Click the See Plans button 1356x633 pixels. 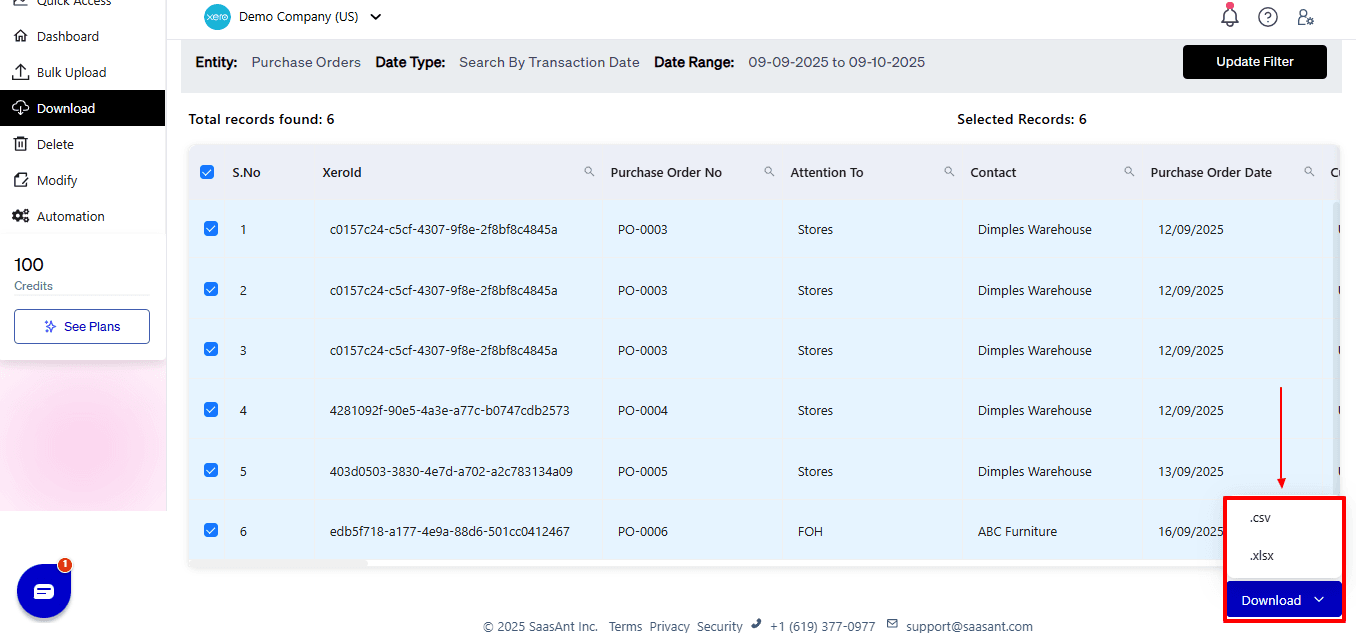click(82, 327)
